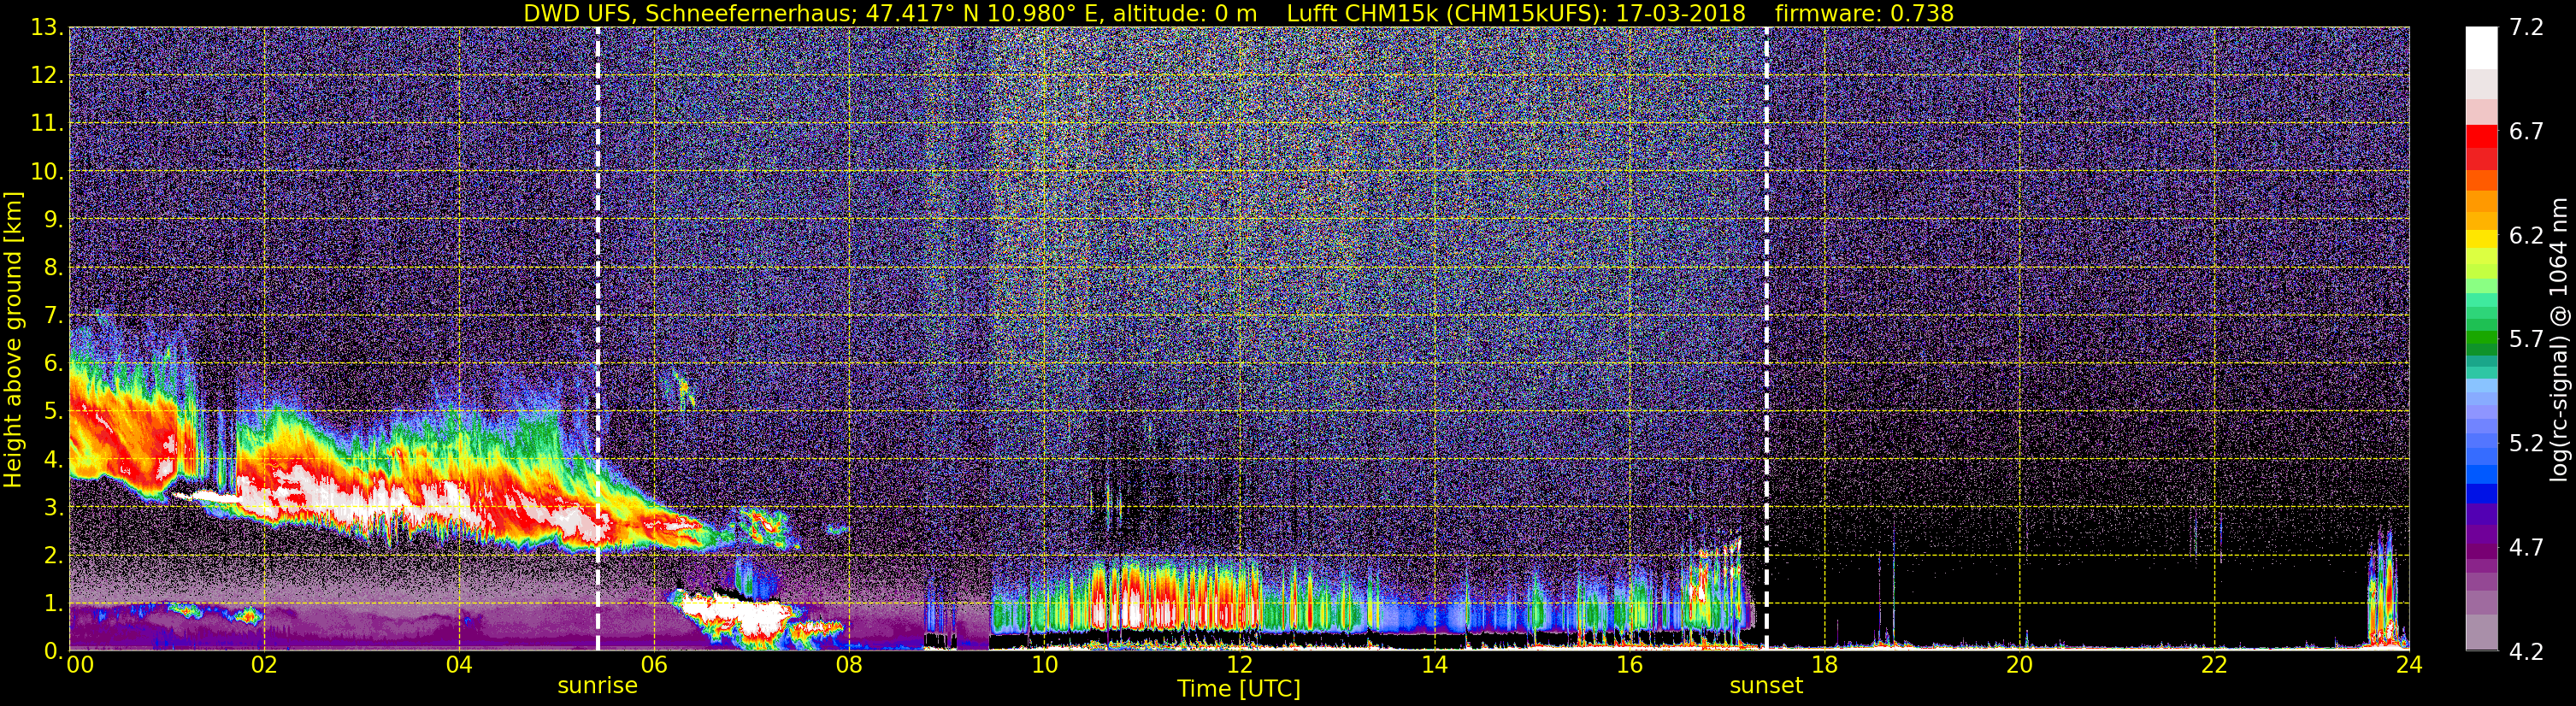Click the x-axis tick label '06'

pos(654,665)
